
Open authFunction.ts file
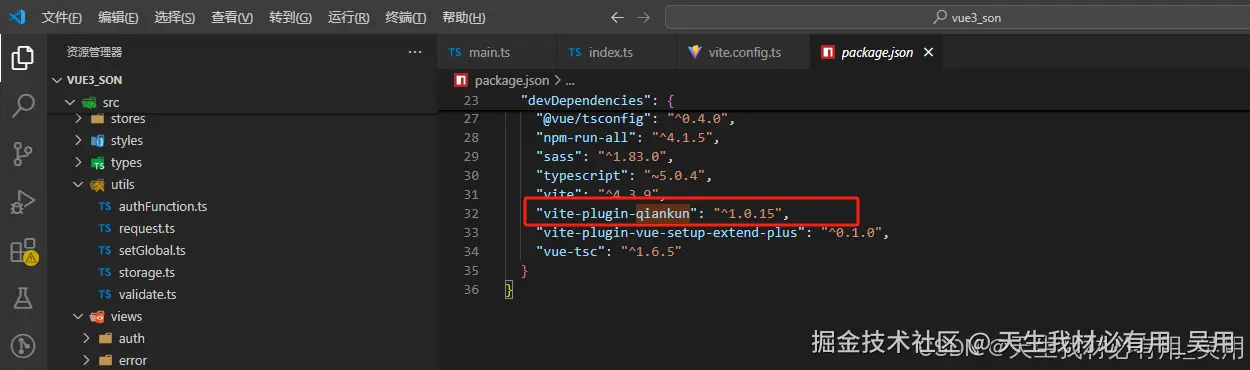[x=162, y=207]
